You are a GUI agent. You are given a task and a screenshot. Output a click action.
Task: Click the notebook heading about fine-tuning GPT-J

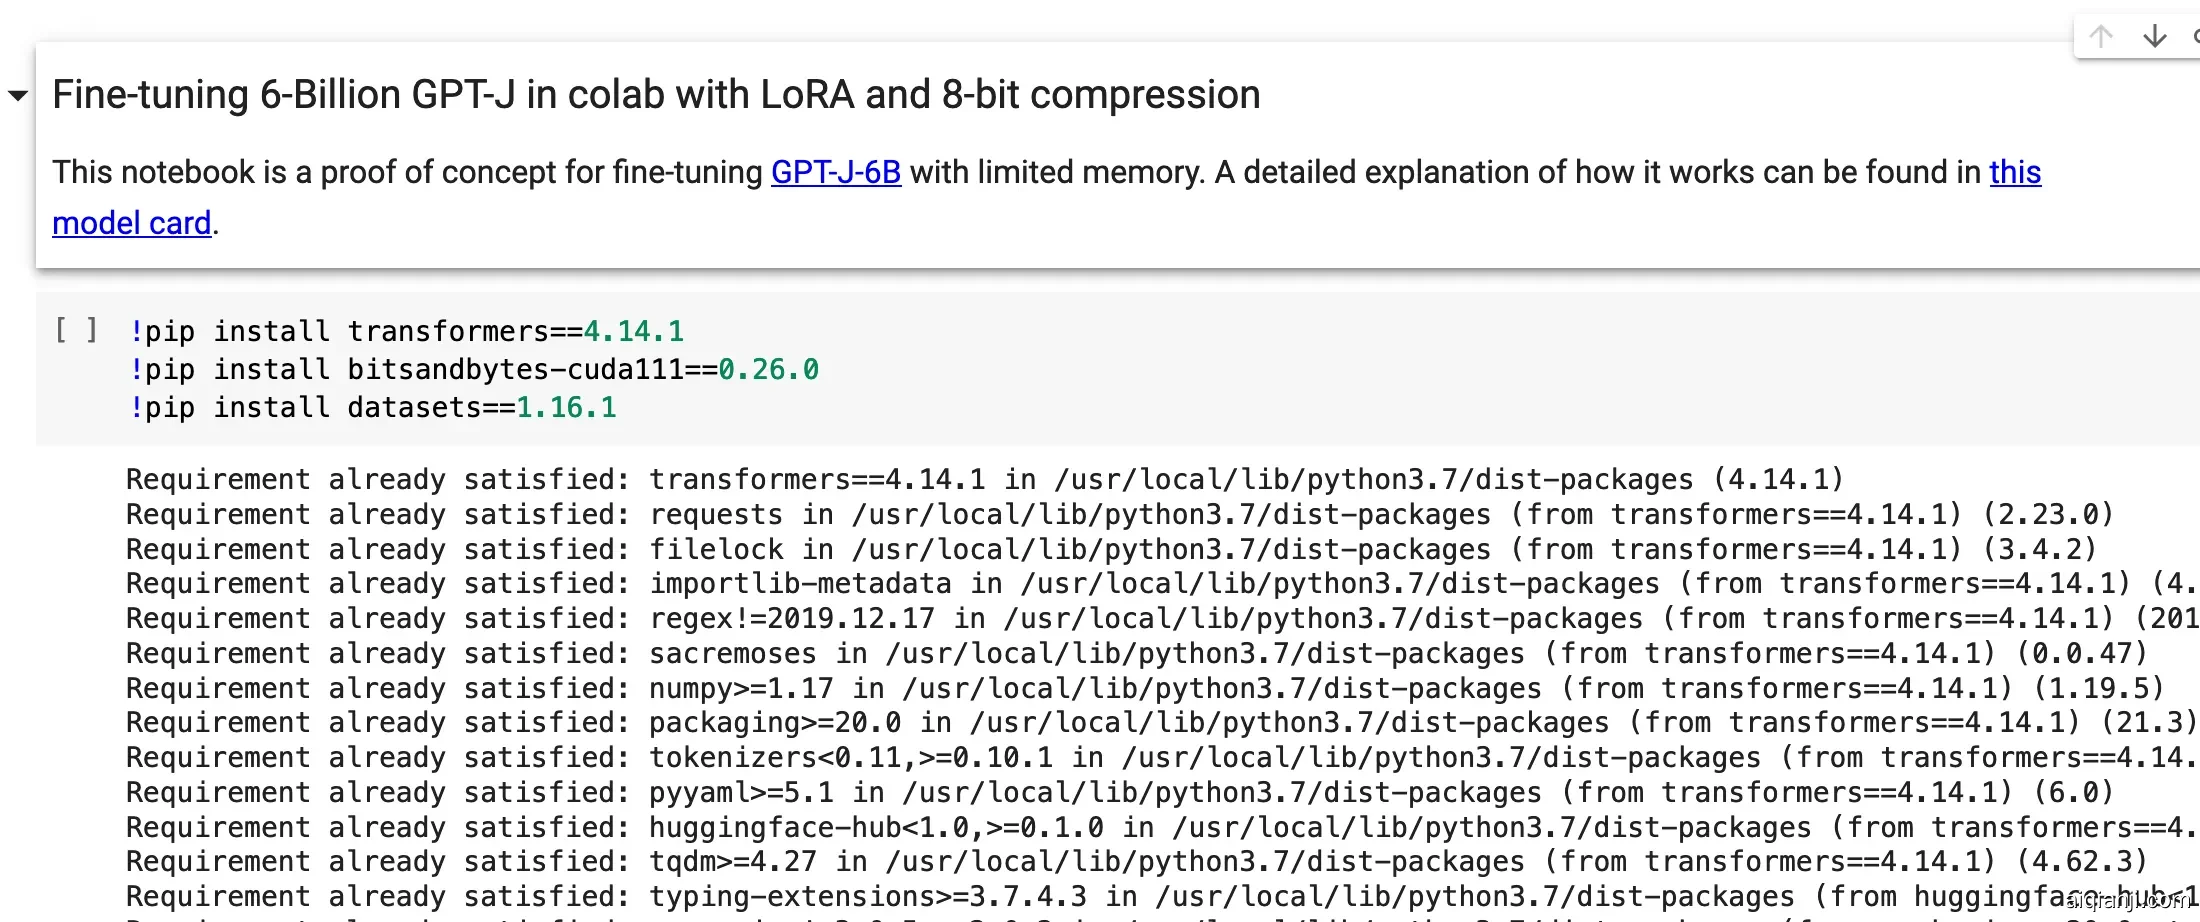tap(655, 95)
